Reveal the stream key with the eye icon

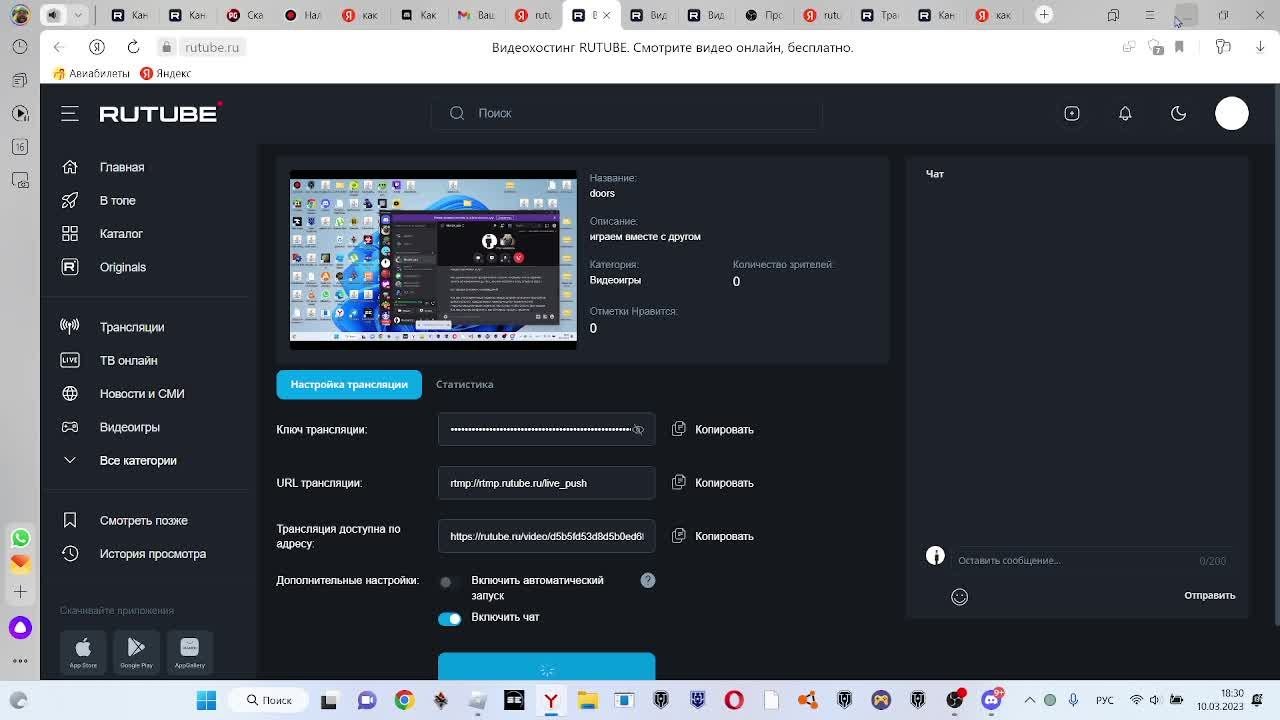tap(638, 430)
